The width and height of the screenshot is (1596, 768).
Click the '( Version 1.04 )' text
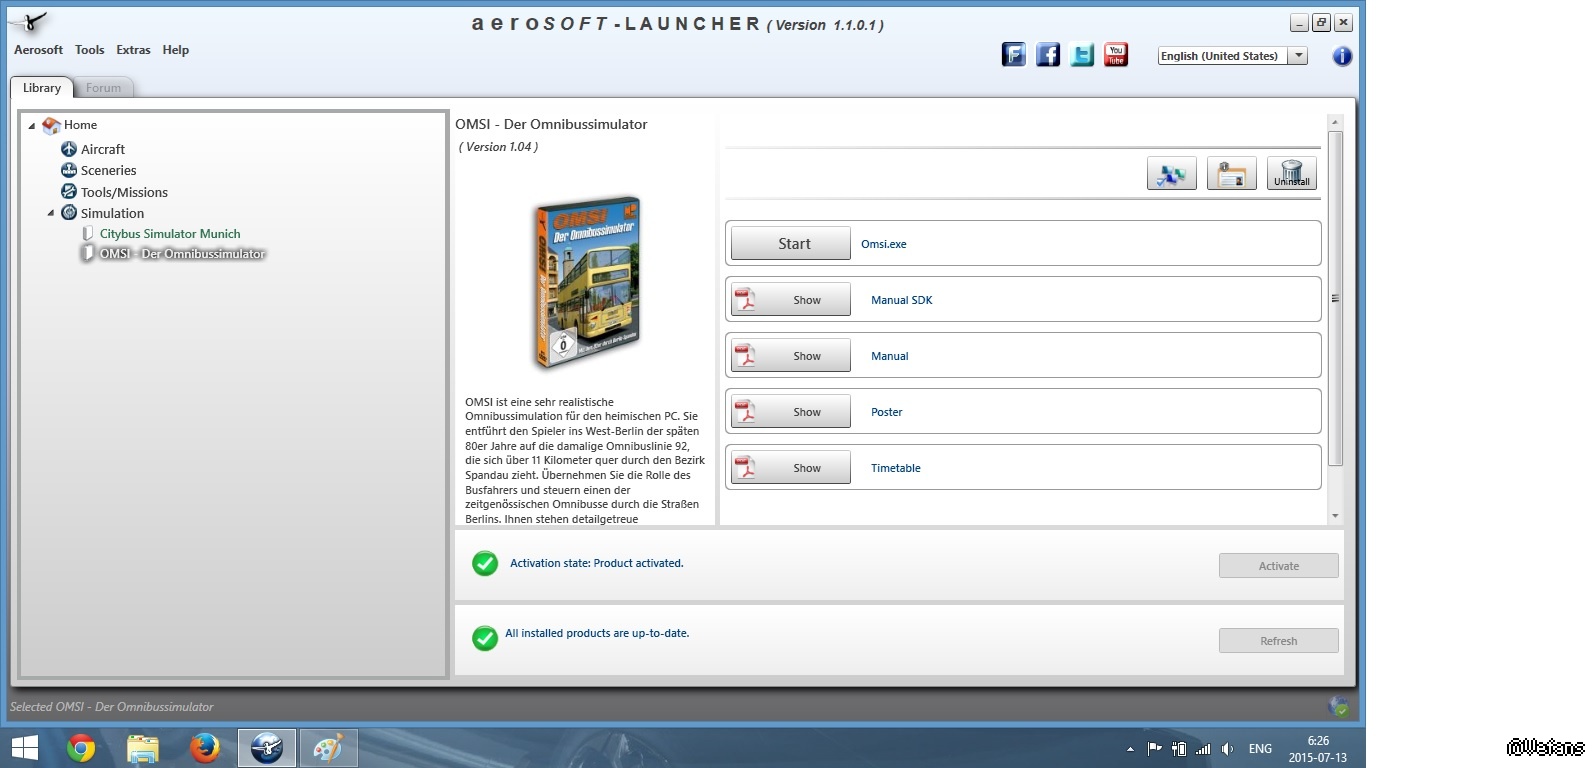(x=499, y=147)
